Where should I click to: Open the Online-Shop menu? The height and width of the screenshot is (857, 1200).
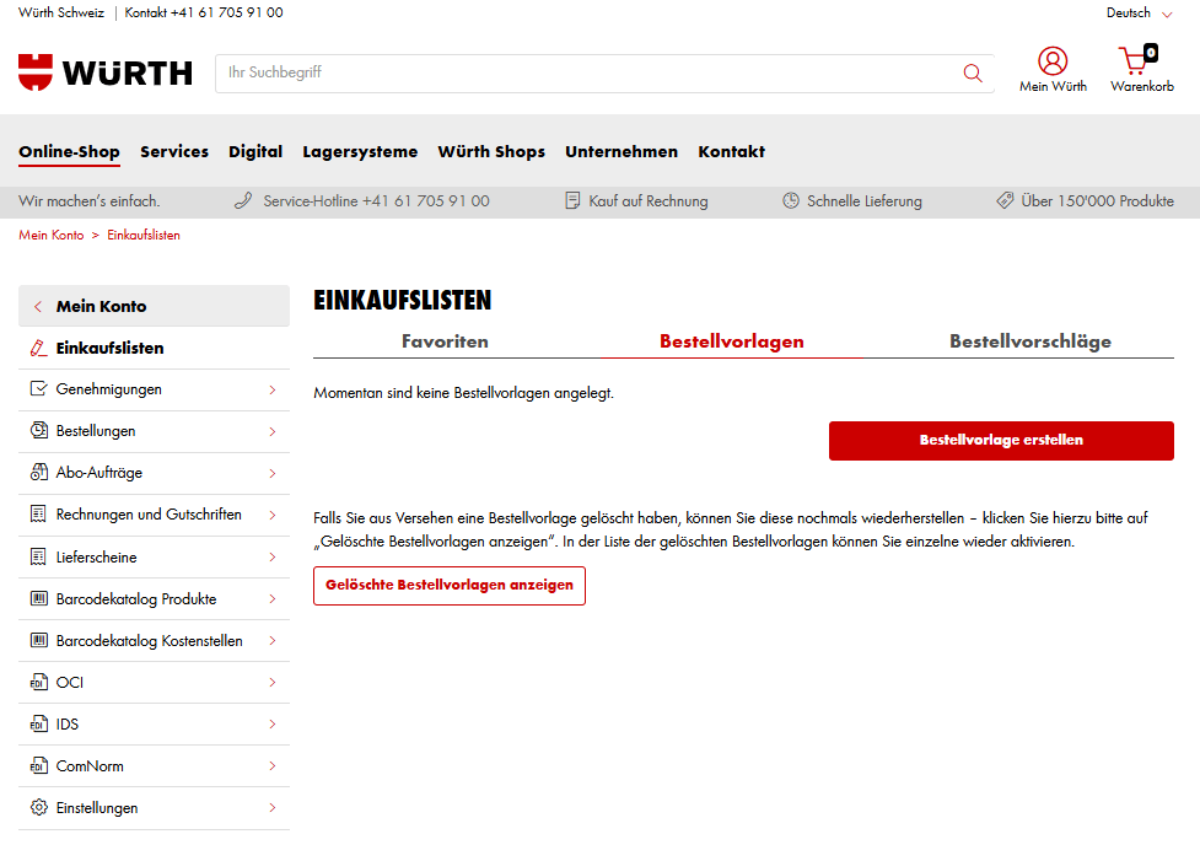(69, 152)
